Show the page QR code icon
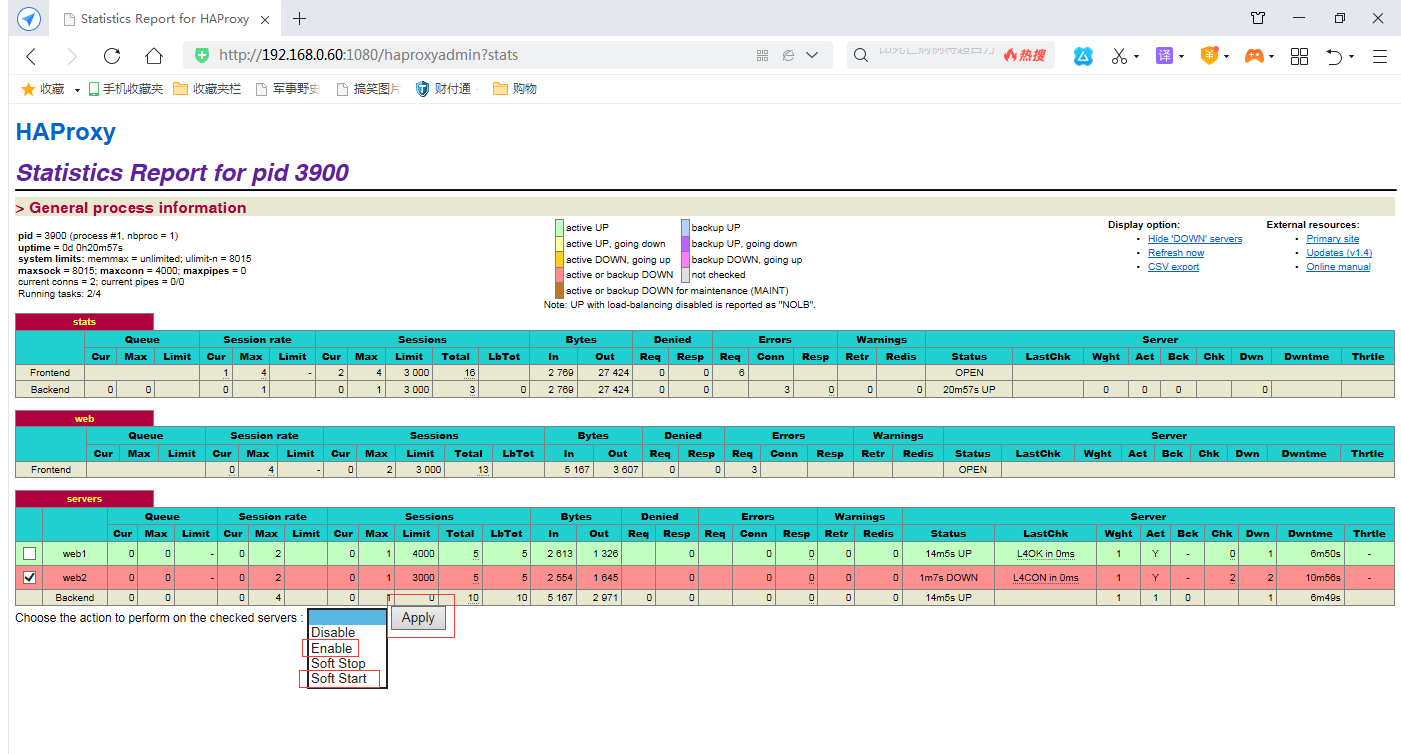This screenshot has height=754, width=1401. point(762,56)
